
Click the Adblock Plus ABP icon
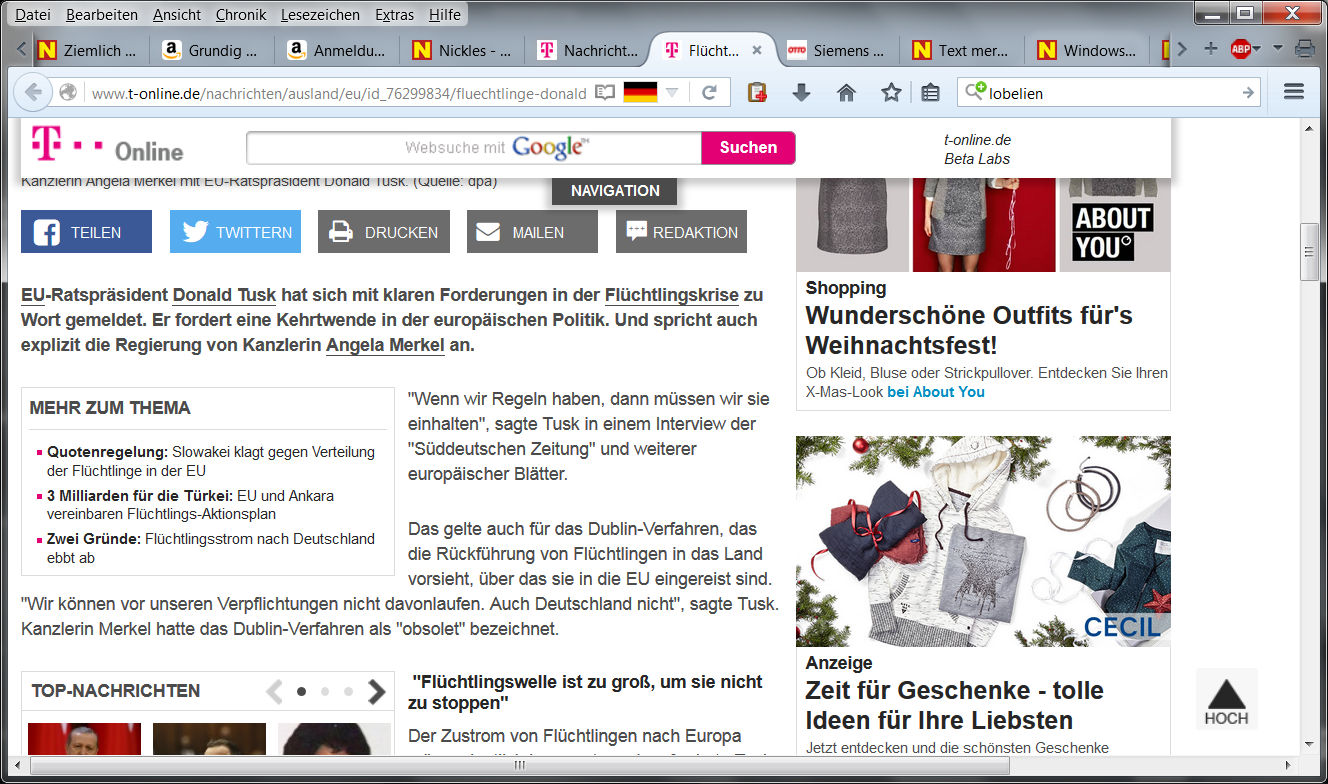tap(1241, 49)
